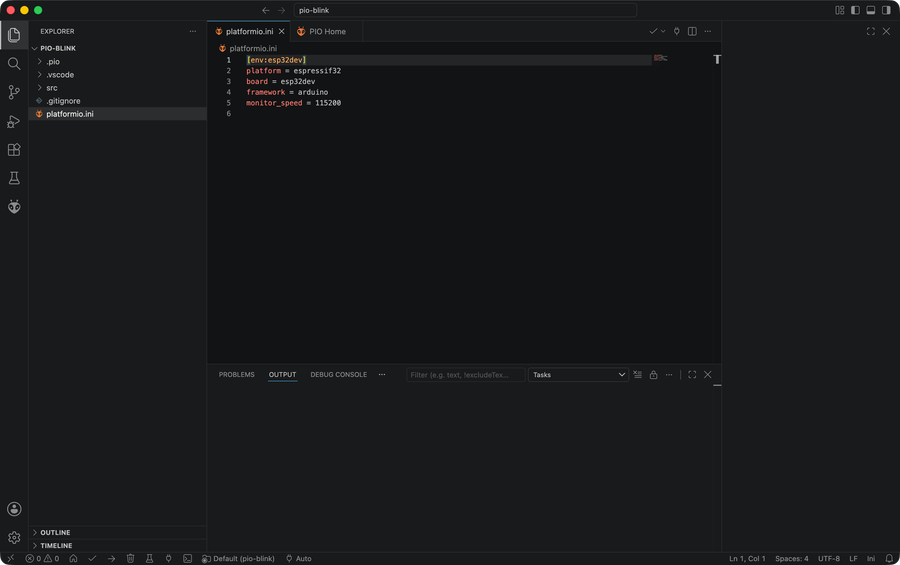
Task: Open the Run and Debug view
Action: [x=14, y=121]
